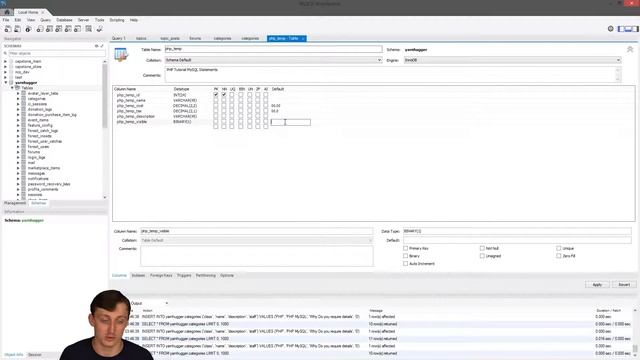Click the Apply button

(597, 284)
